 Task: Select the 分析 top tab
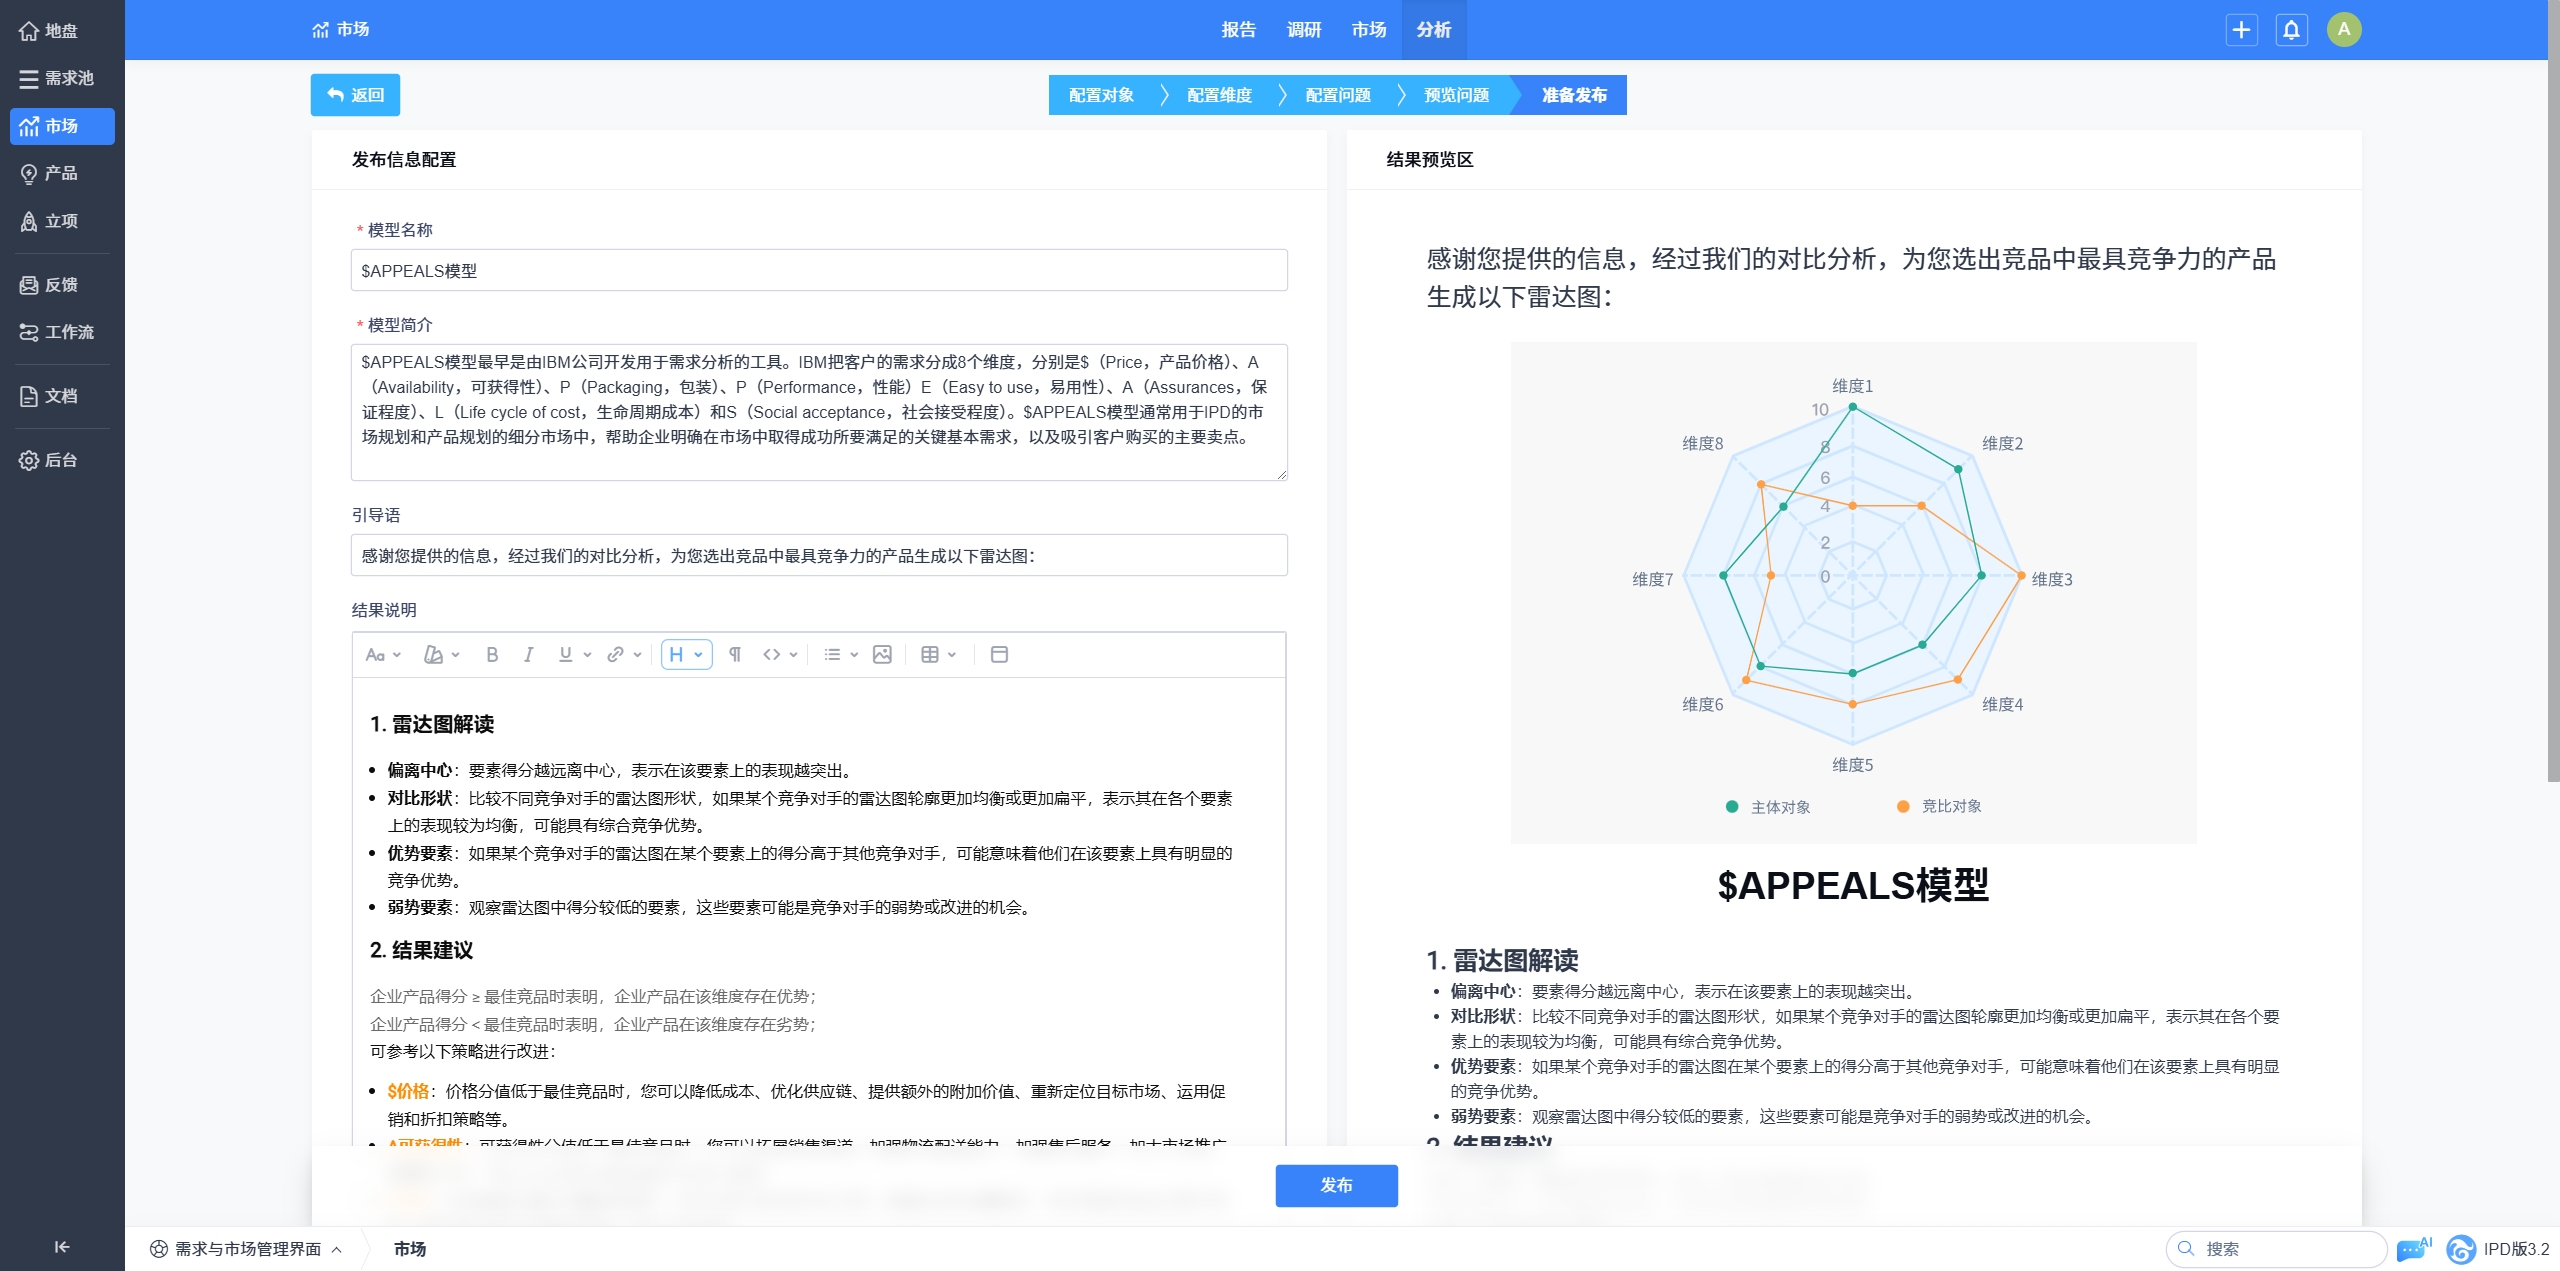pos(1434,30)
